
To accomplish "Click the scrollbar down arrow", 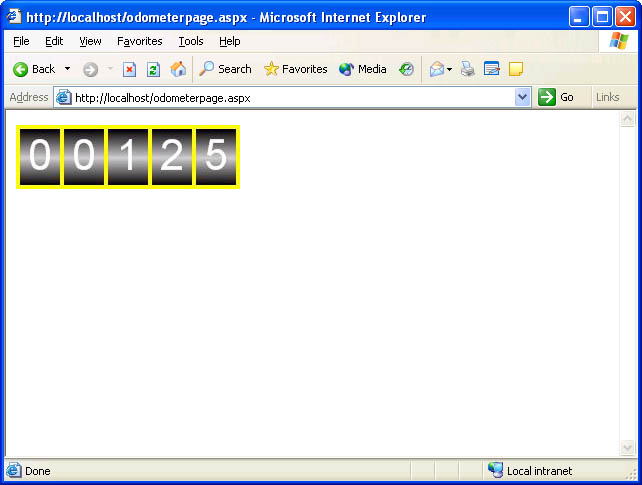I will 627,447.
